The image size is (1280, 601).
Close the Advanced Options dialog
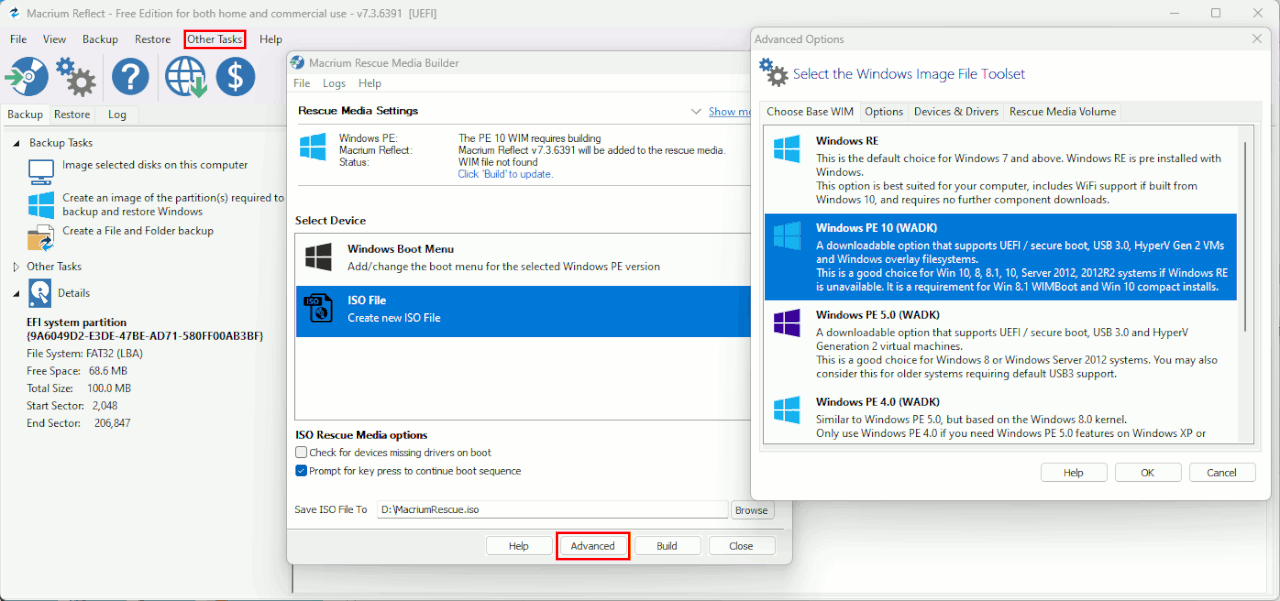point(1257,39)
